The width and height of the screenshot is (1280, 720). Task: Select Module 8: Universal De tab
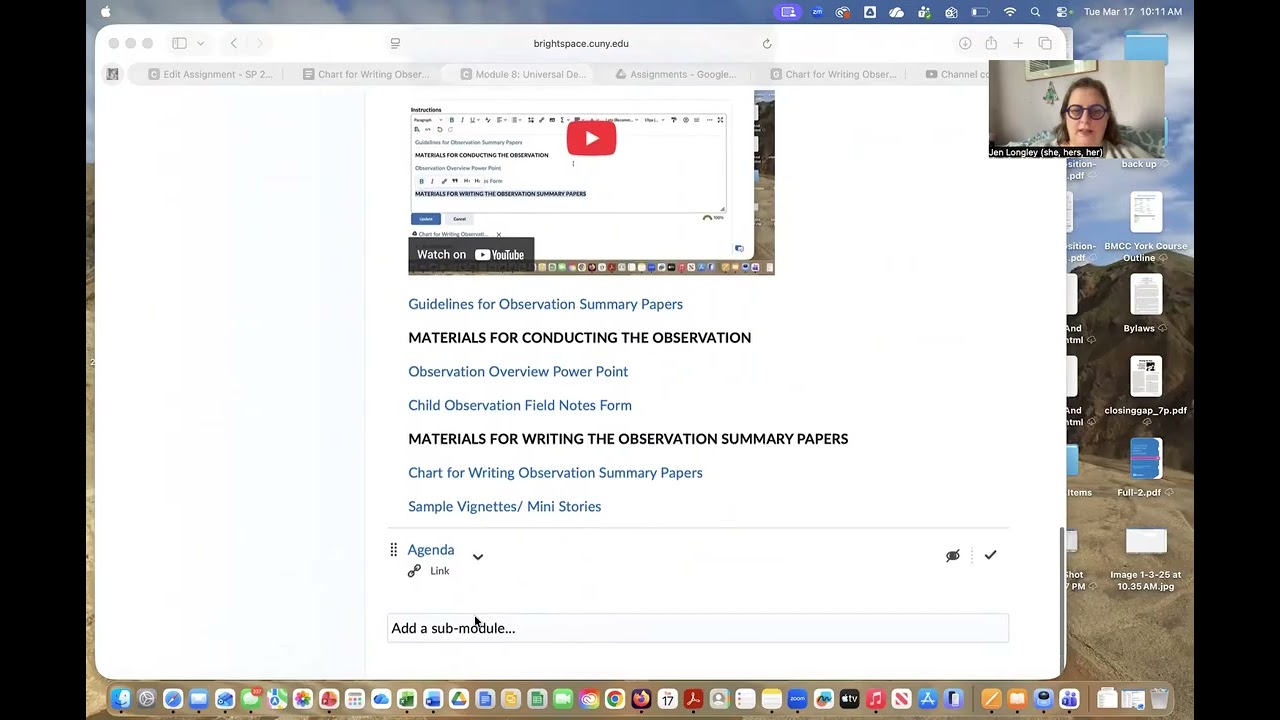522,74
